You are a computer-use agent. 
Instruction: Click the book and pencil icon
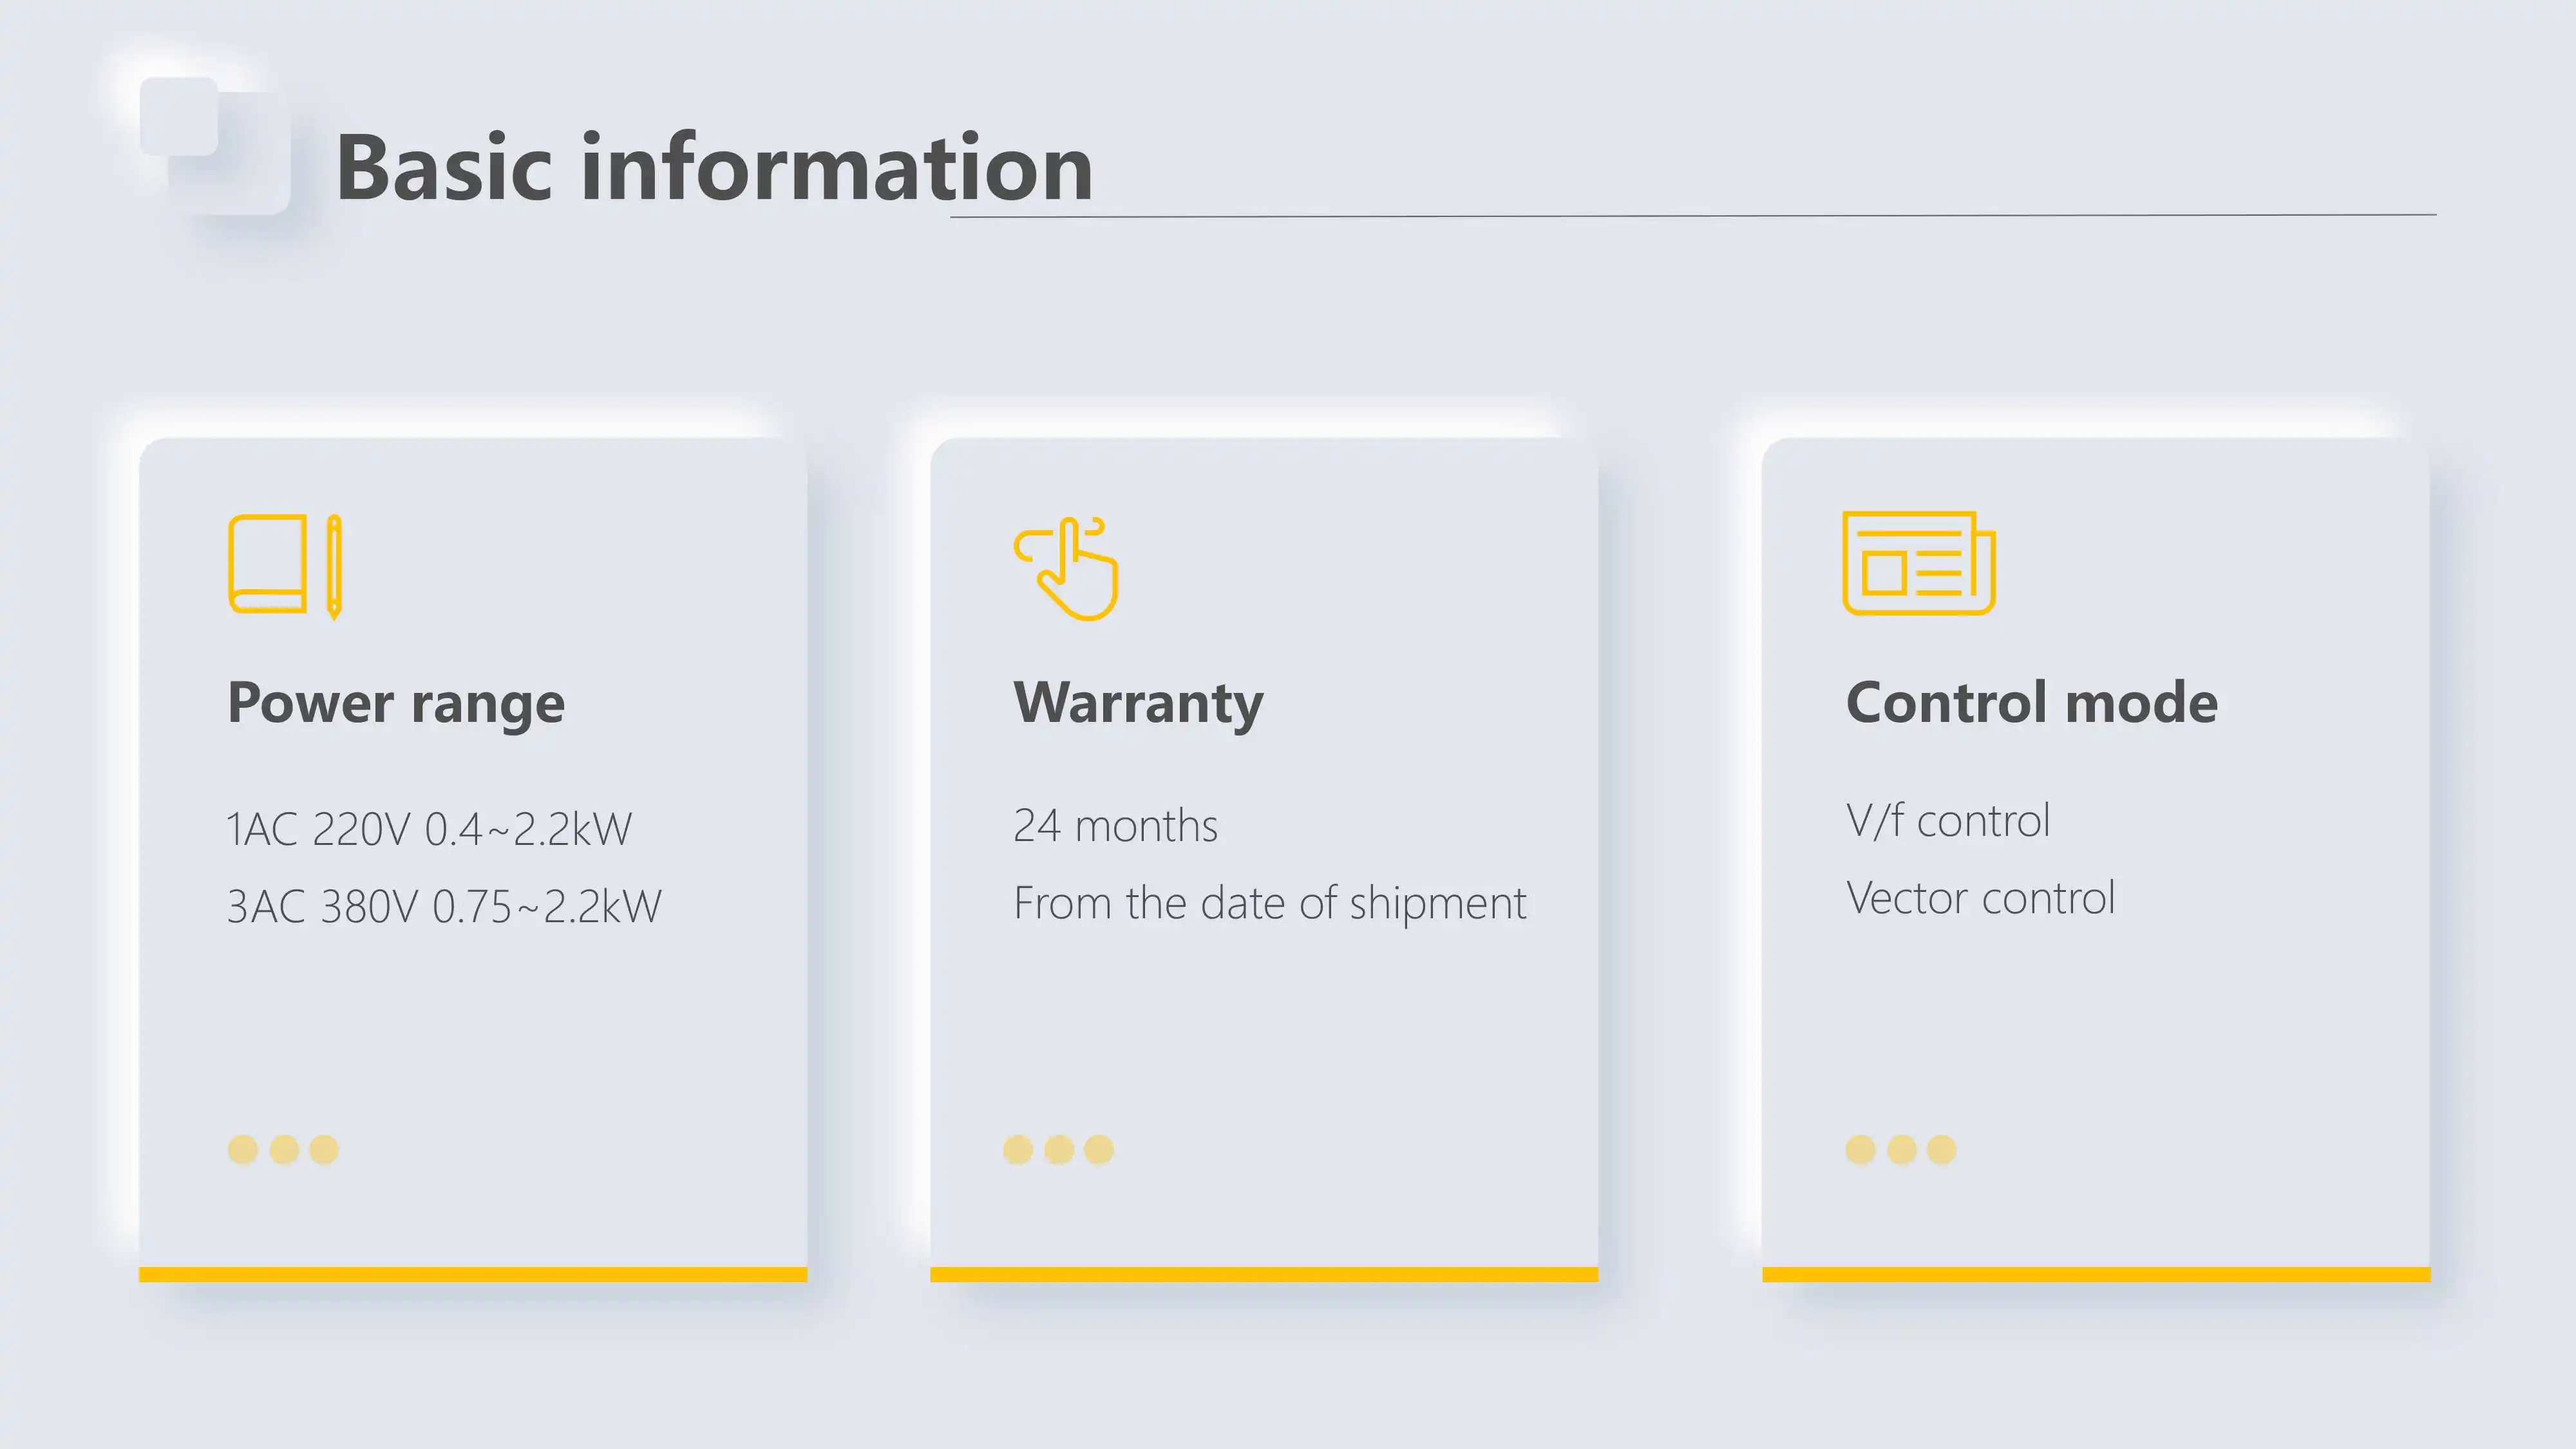(285, 566)
